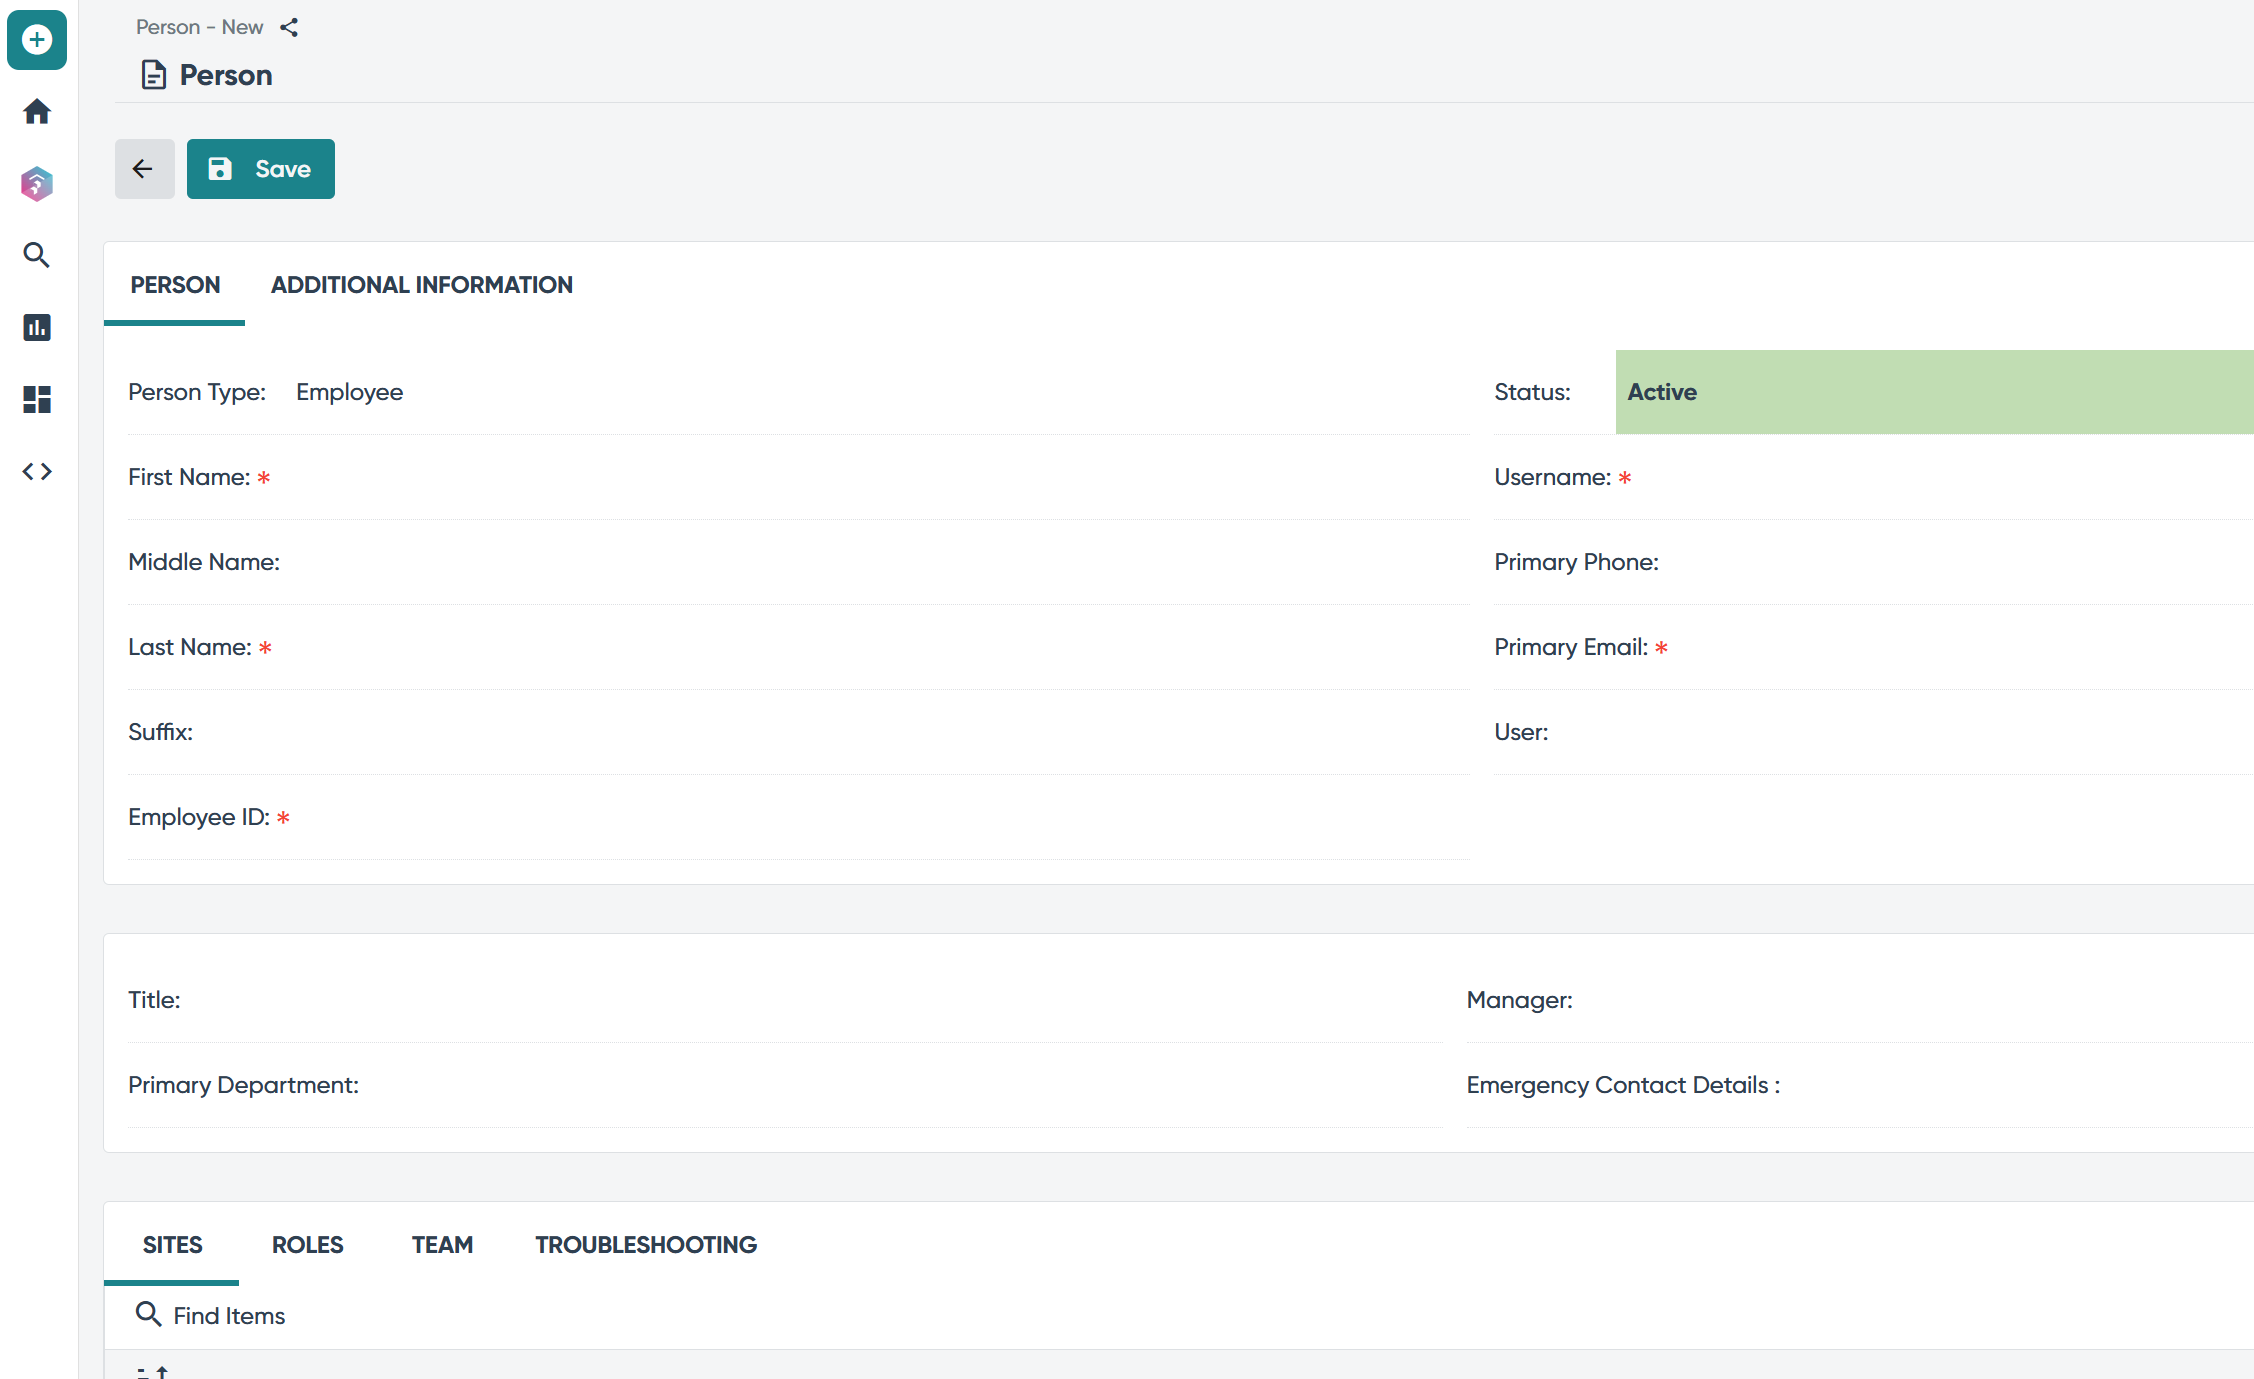The width and height of the screenshot is (2254, 1379).
Task: Click the First Name input field
Action: [870, 477]
